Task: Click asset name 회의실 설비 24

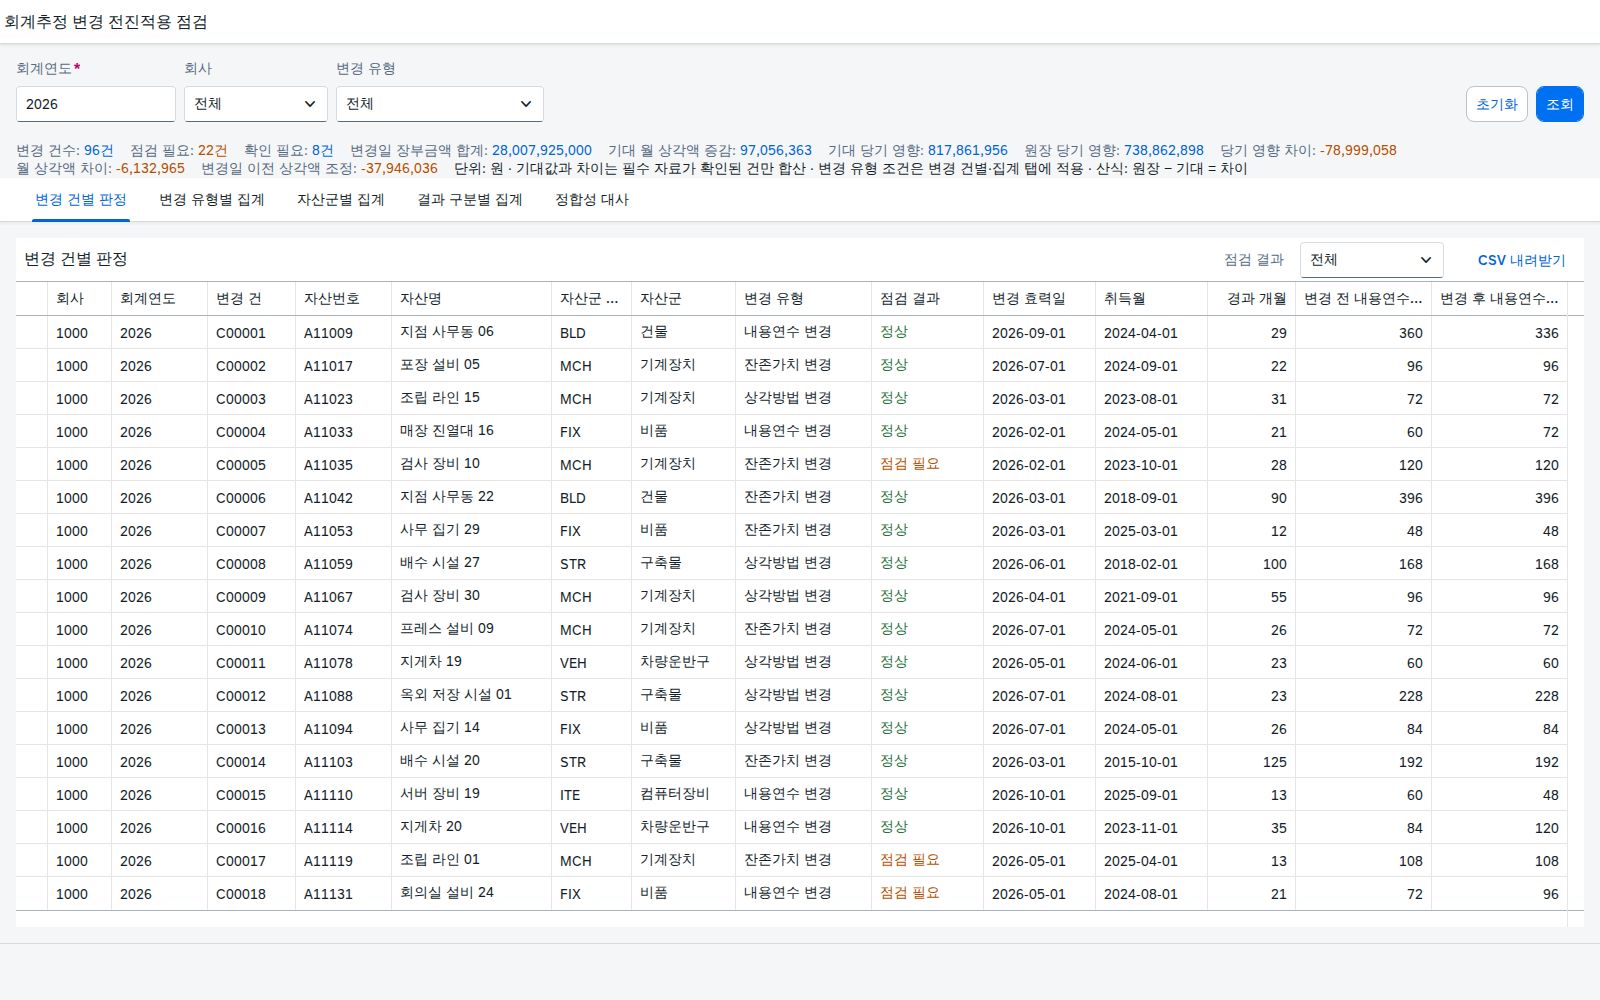Action: (x=447, y=893)
